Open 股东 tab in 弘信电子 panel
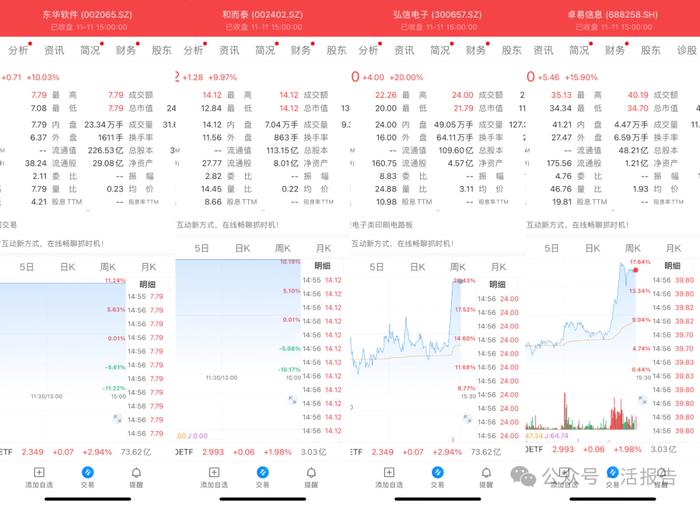 511,50
